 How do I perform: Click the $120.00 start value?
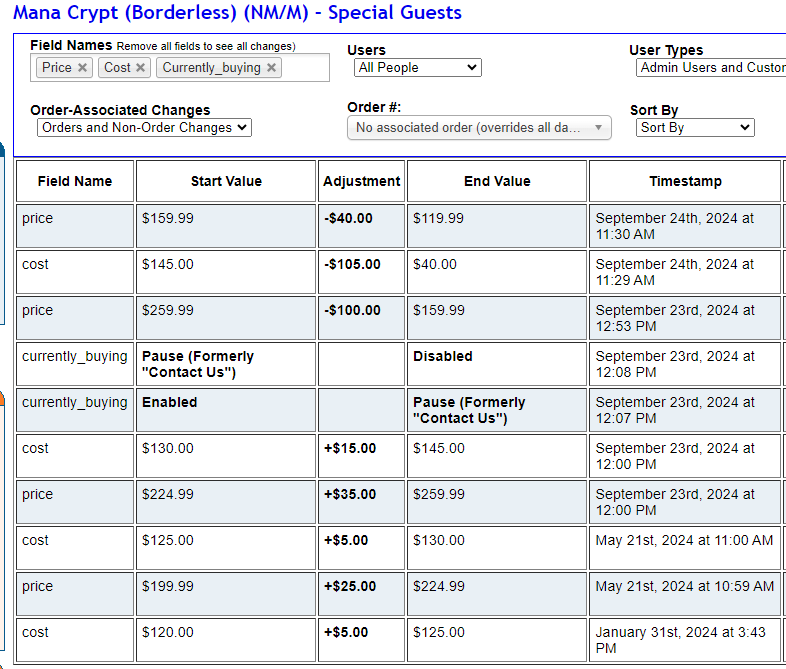(x=167, y=633)
